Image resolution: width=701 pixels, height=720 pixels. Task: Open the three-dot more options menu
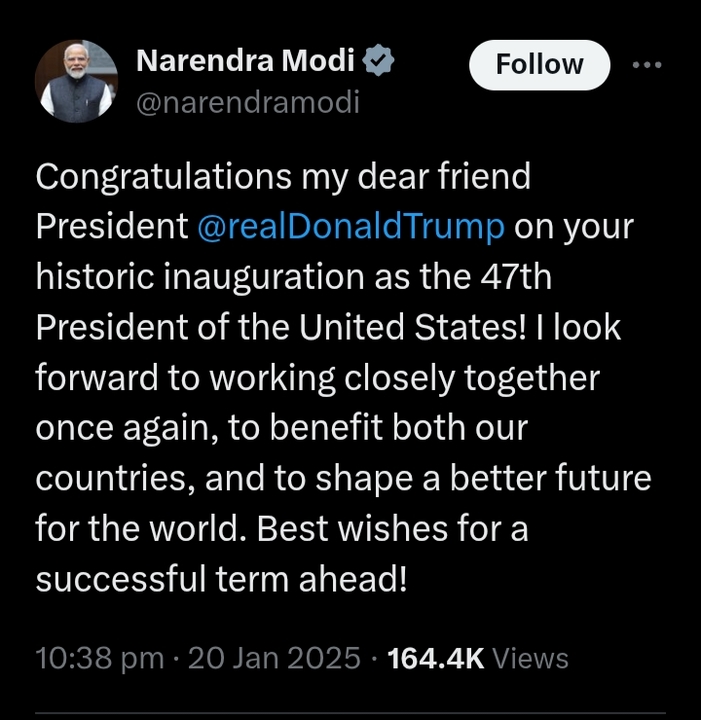coord(647,65)
